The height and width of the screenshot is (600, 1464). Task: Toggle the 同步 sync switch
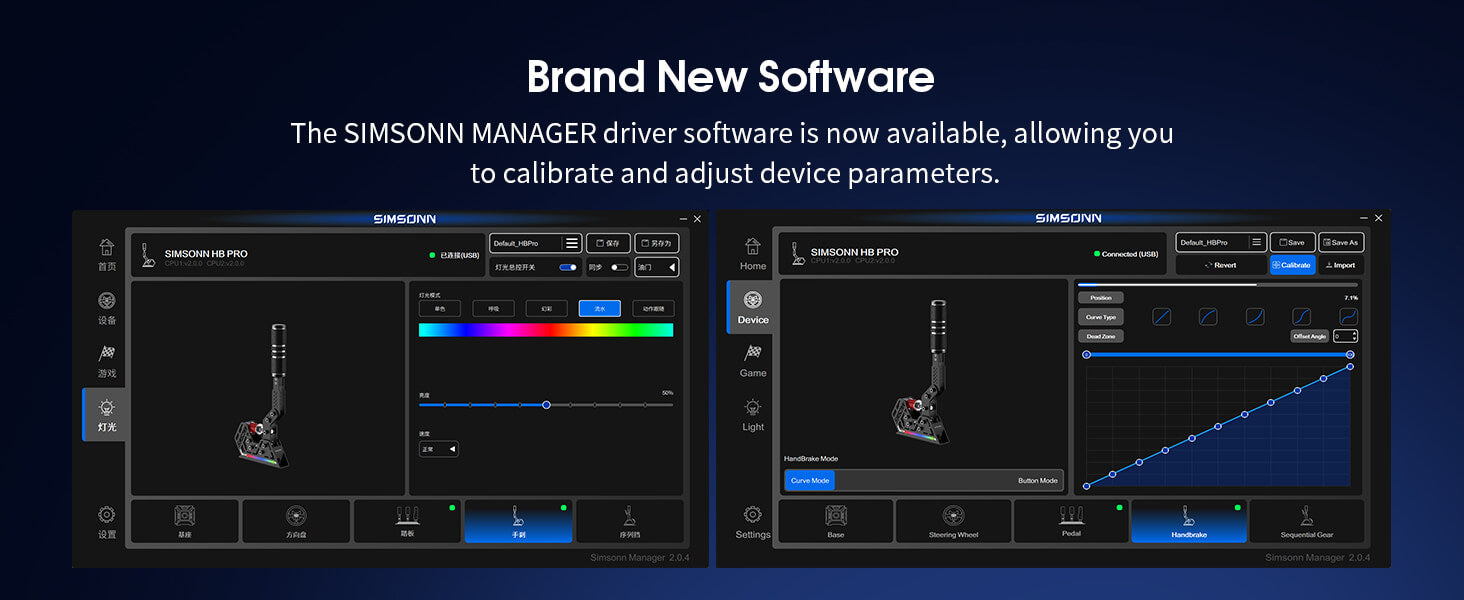[x=620, y=267]
